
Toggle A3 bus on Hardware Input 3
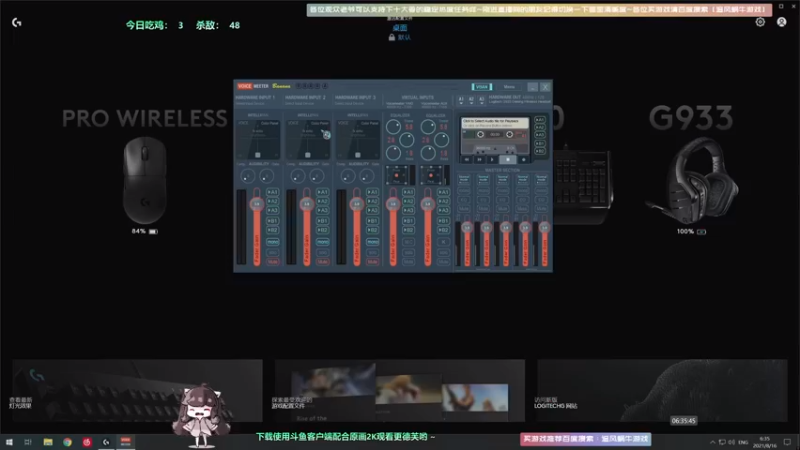click(x=372, y=210)
